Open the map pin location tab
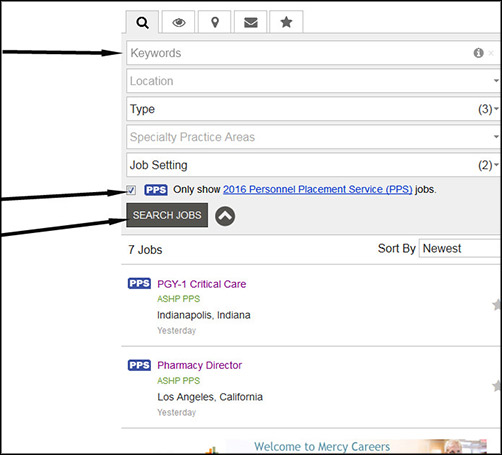The height and width of the screenshot is (455, 502). coord(214,22)
